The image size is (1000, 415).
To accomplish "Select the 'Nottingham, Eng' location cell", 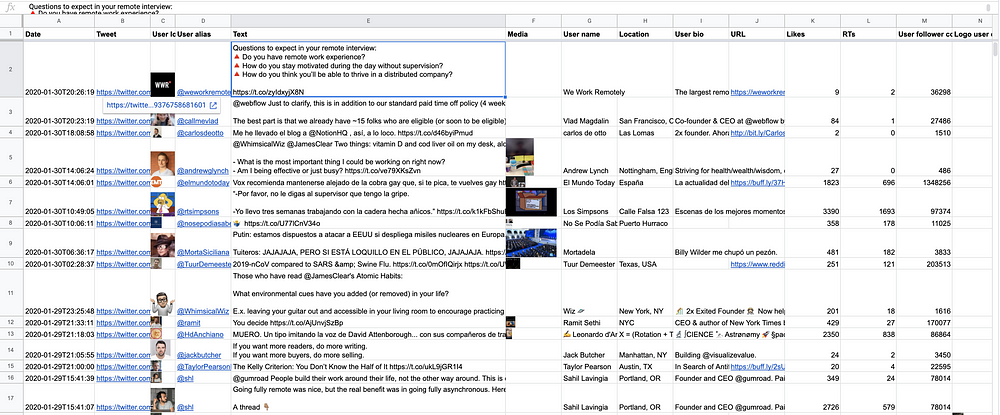I will [x=645, y=157].
